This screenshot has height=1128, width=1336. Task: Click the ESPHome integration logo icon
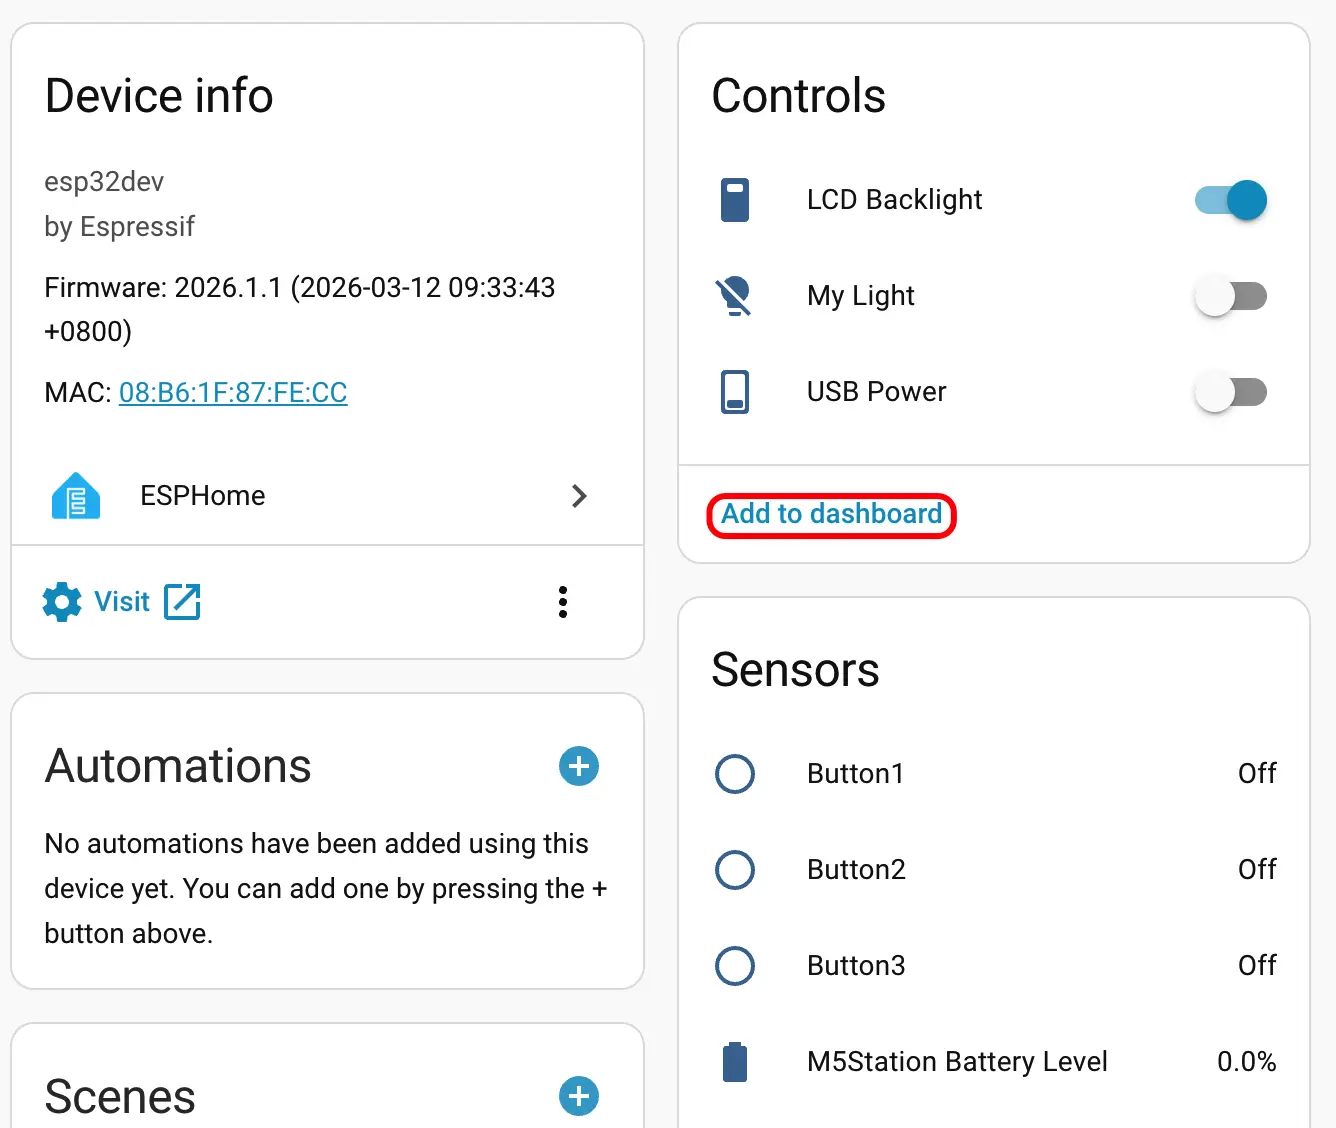pyautogui.click(x=76, y=496)
